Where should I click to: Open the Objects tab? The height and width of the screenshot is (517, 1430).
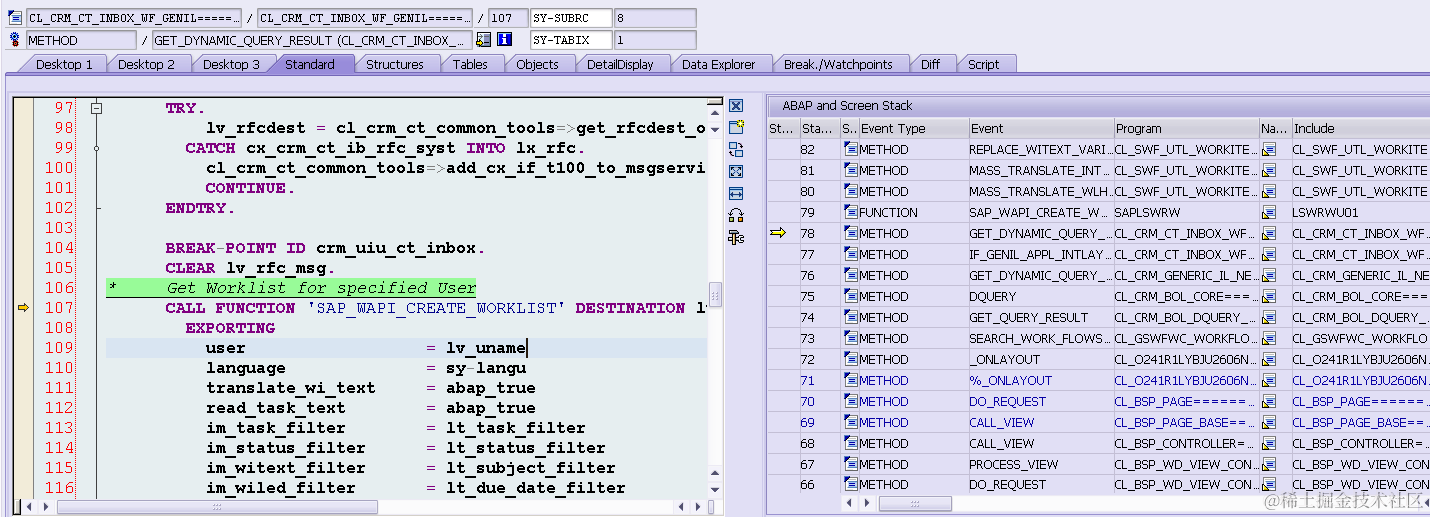point(537,64)
